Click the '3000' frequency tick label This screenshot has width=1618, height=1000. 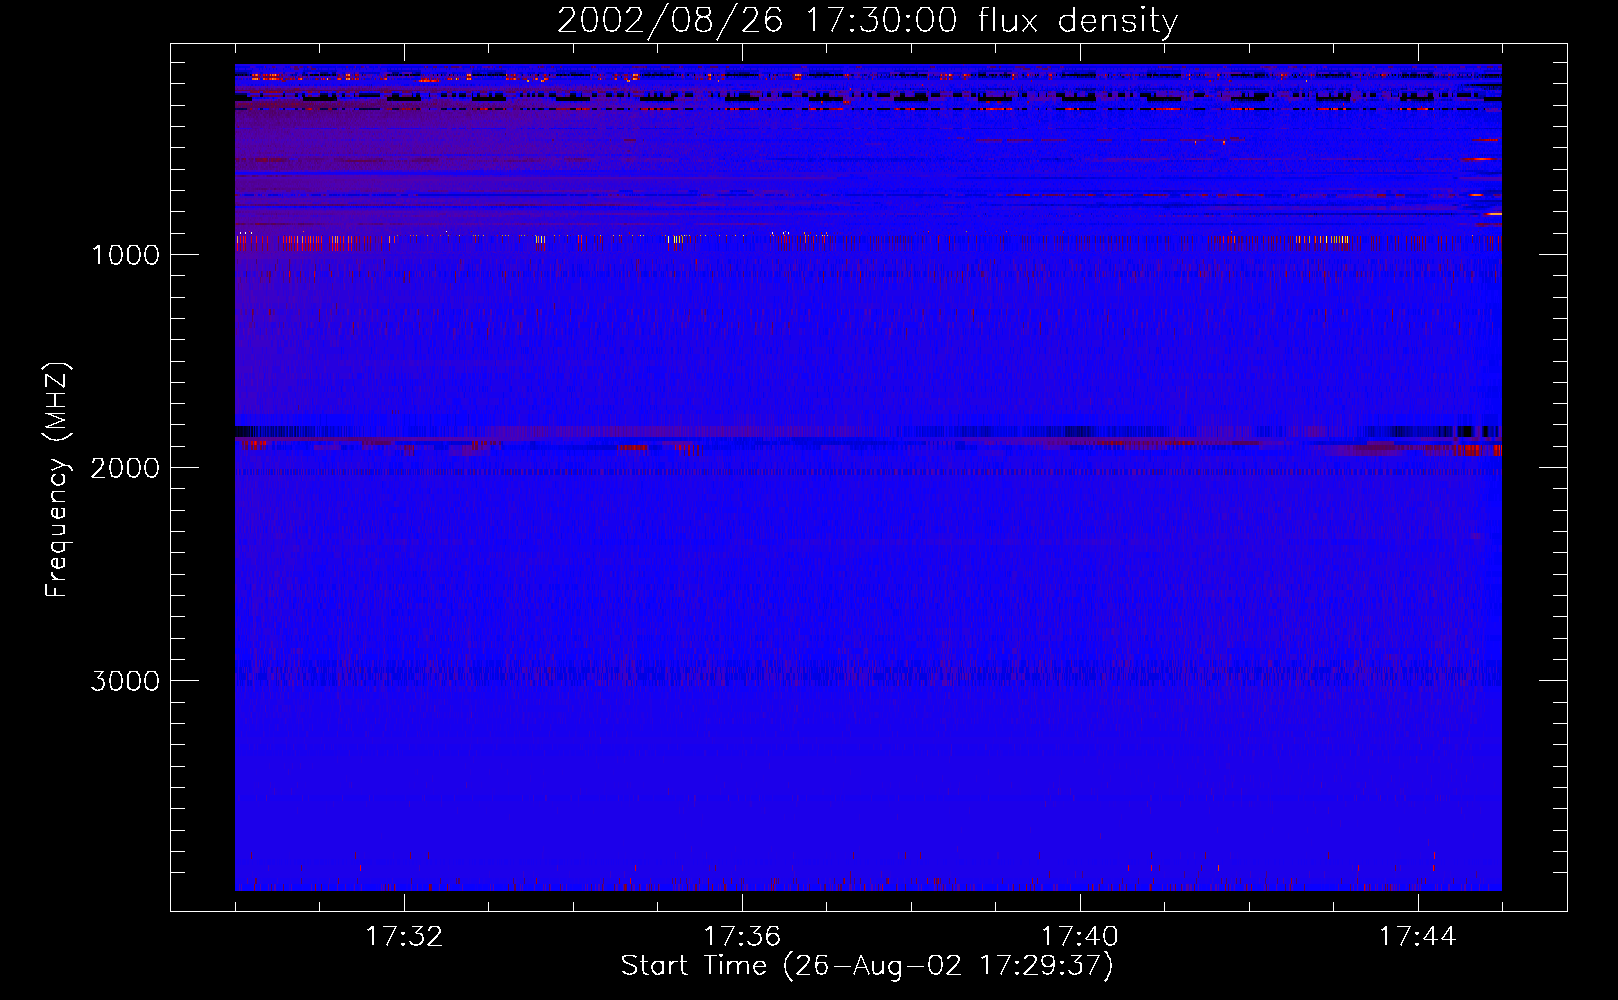pos(125,681)
